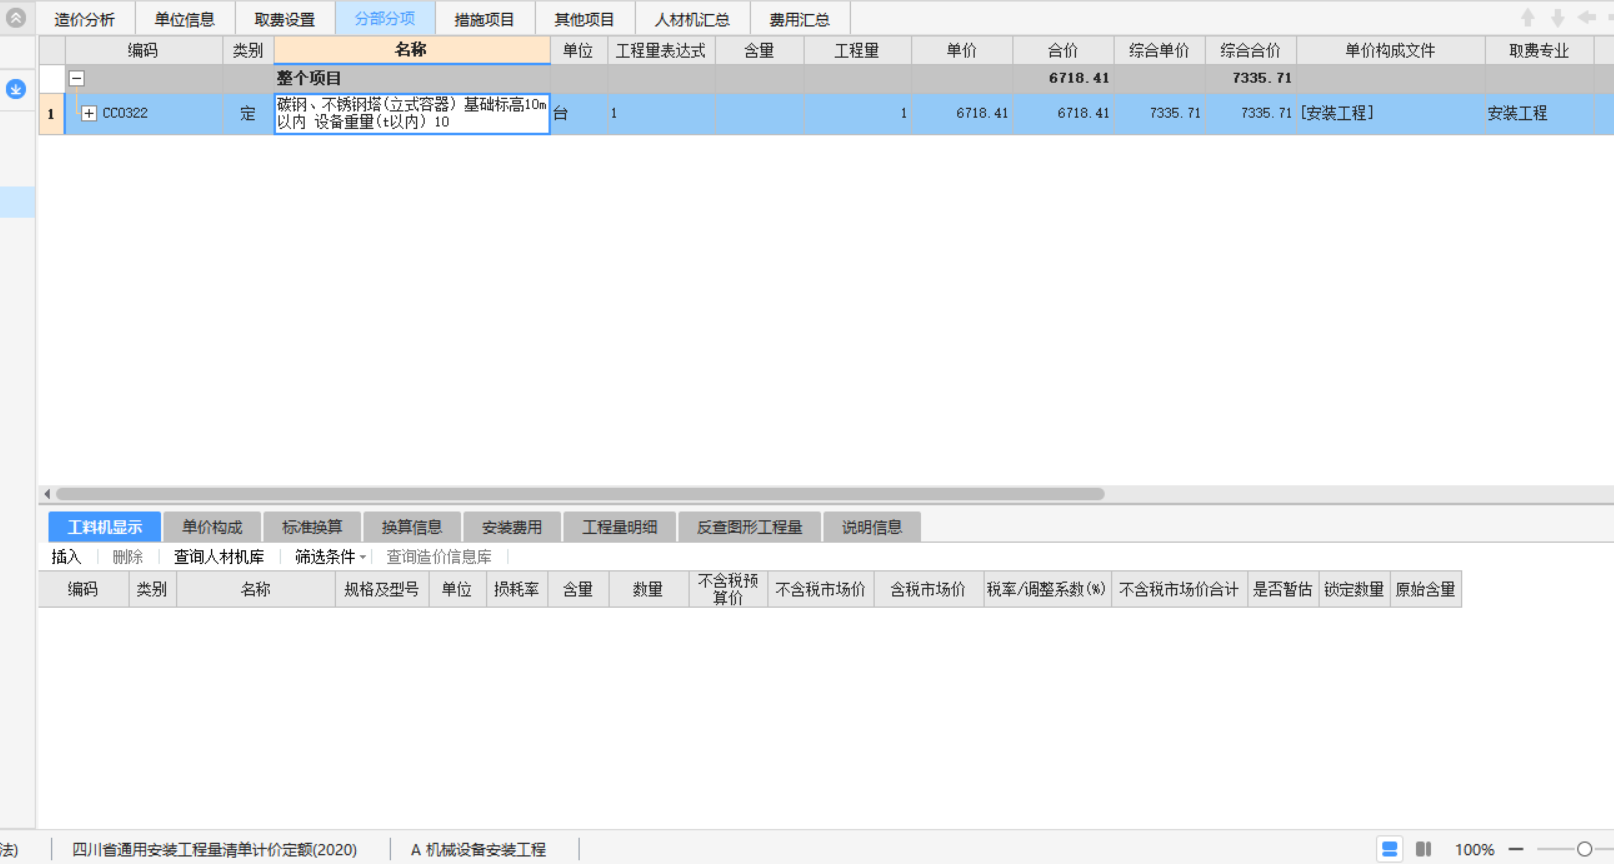
Task: Click the 工程量表达式 column header
Action: 661,50
